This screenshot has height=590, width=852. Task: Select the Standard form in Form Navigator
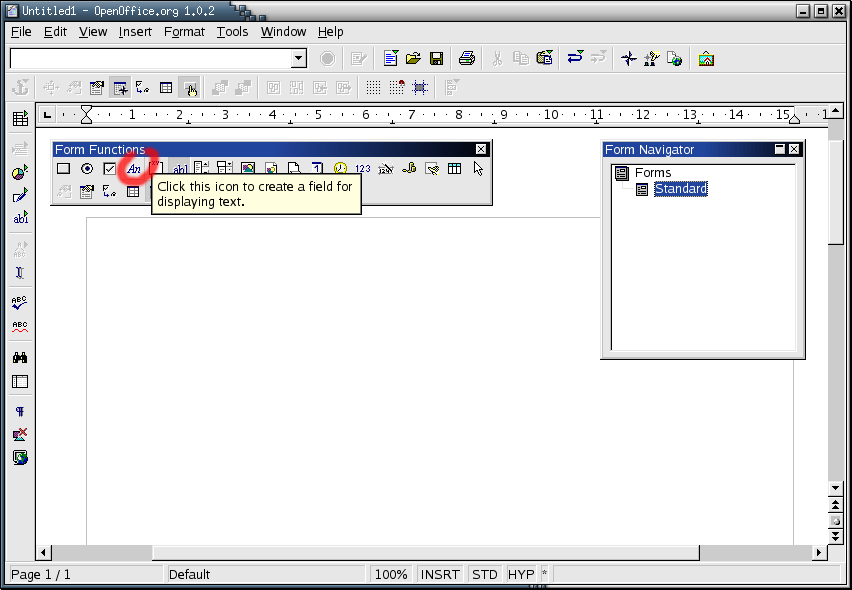680,189
